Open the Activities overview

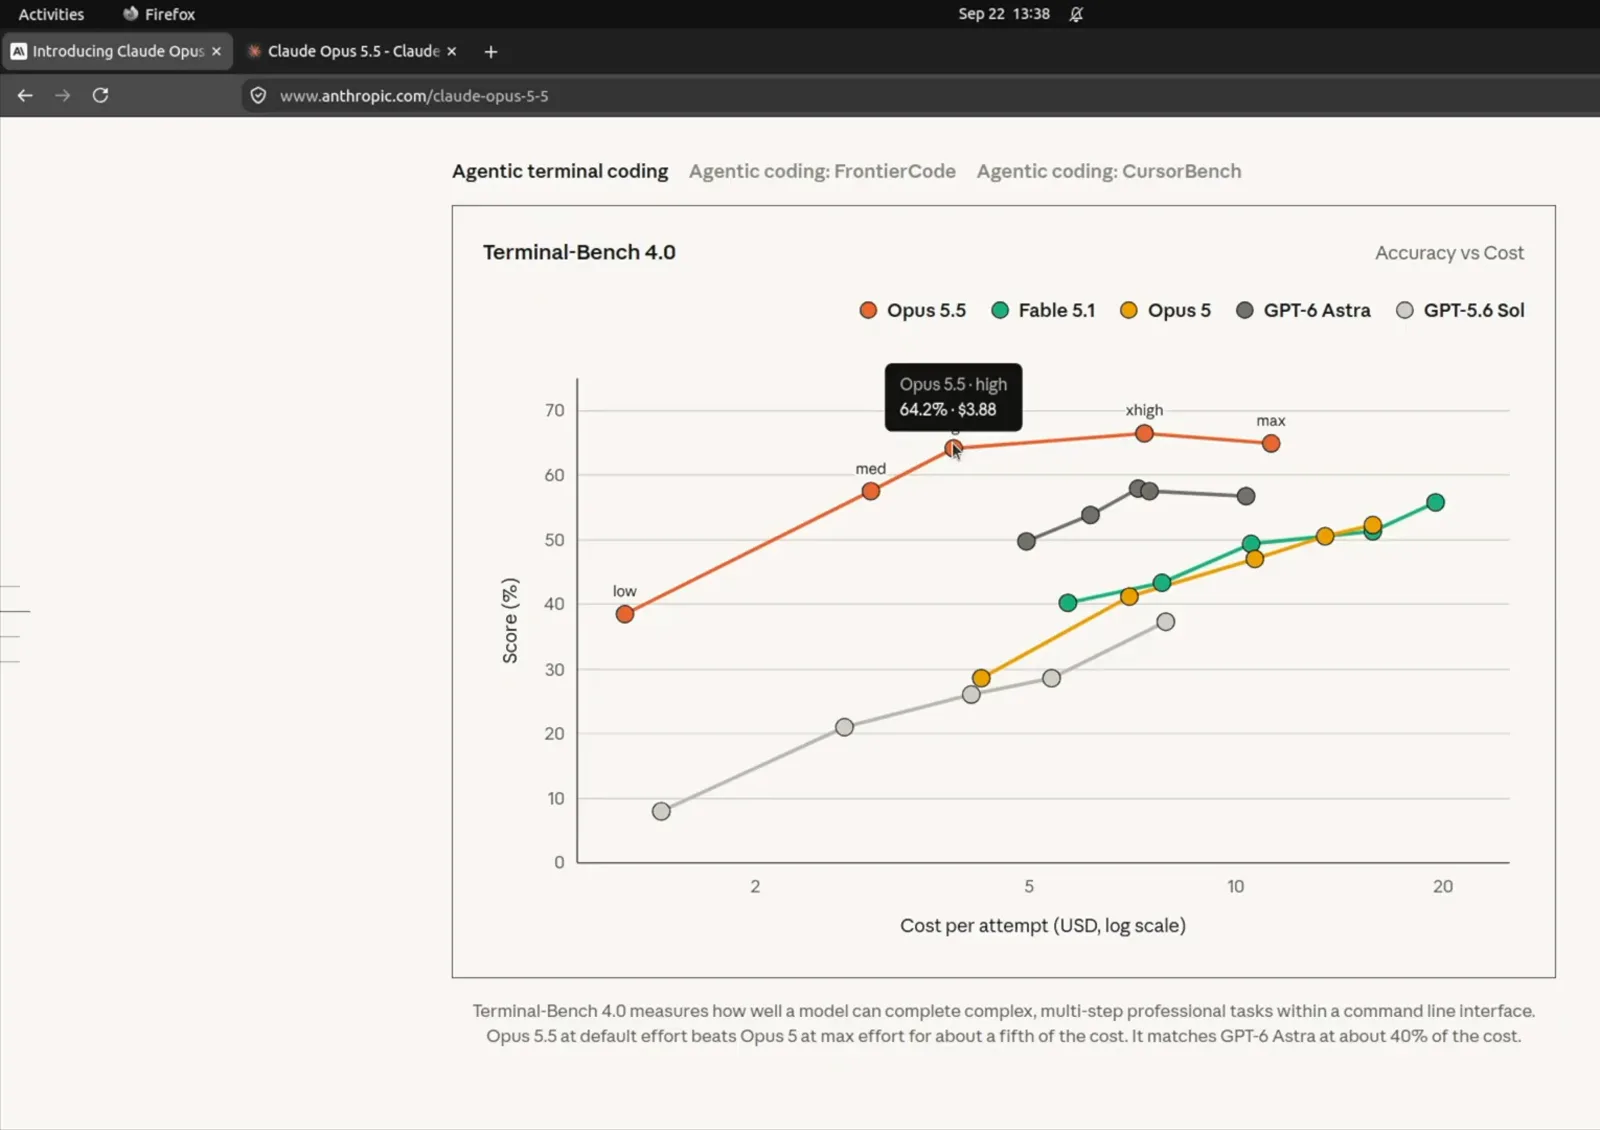pos(51,14)
